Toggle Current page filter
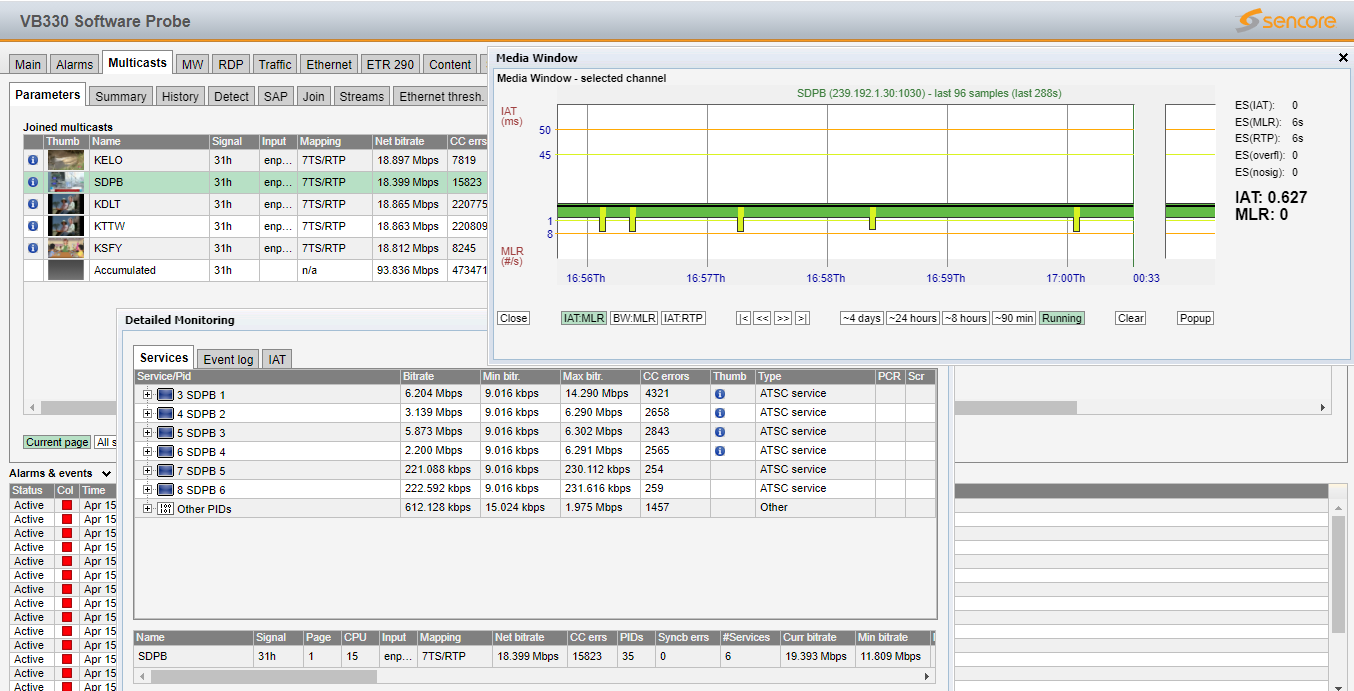The height and width of the screenshot is (691, 1354). tap(57, 442)
